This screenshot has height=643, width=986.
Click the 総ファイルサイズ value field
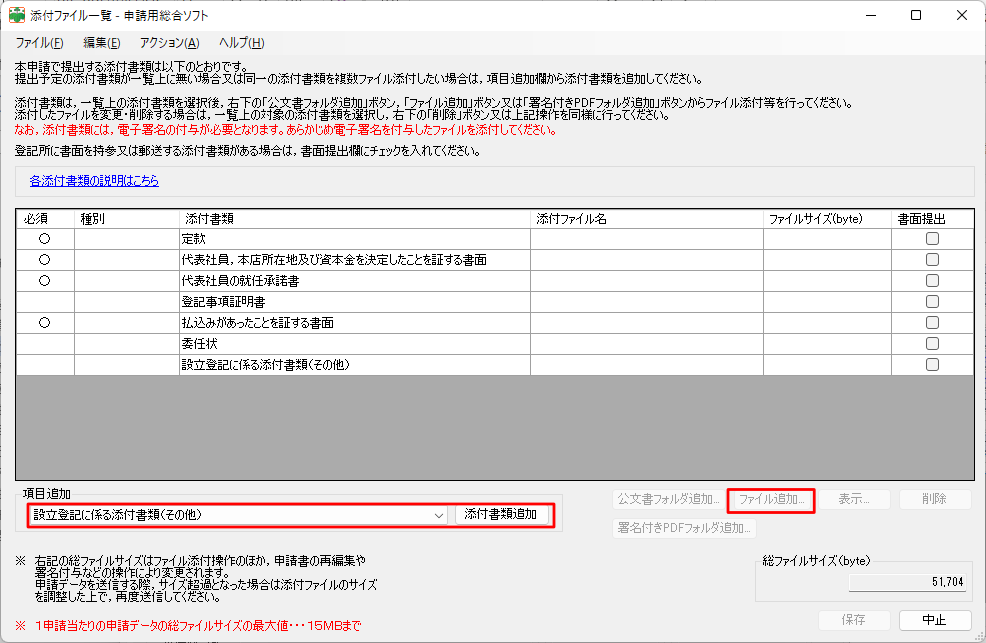pyautogui.click(x=907, y=581)
